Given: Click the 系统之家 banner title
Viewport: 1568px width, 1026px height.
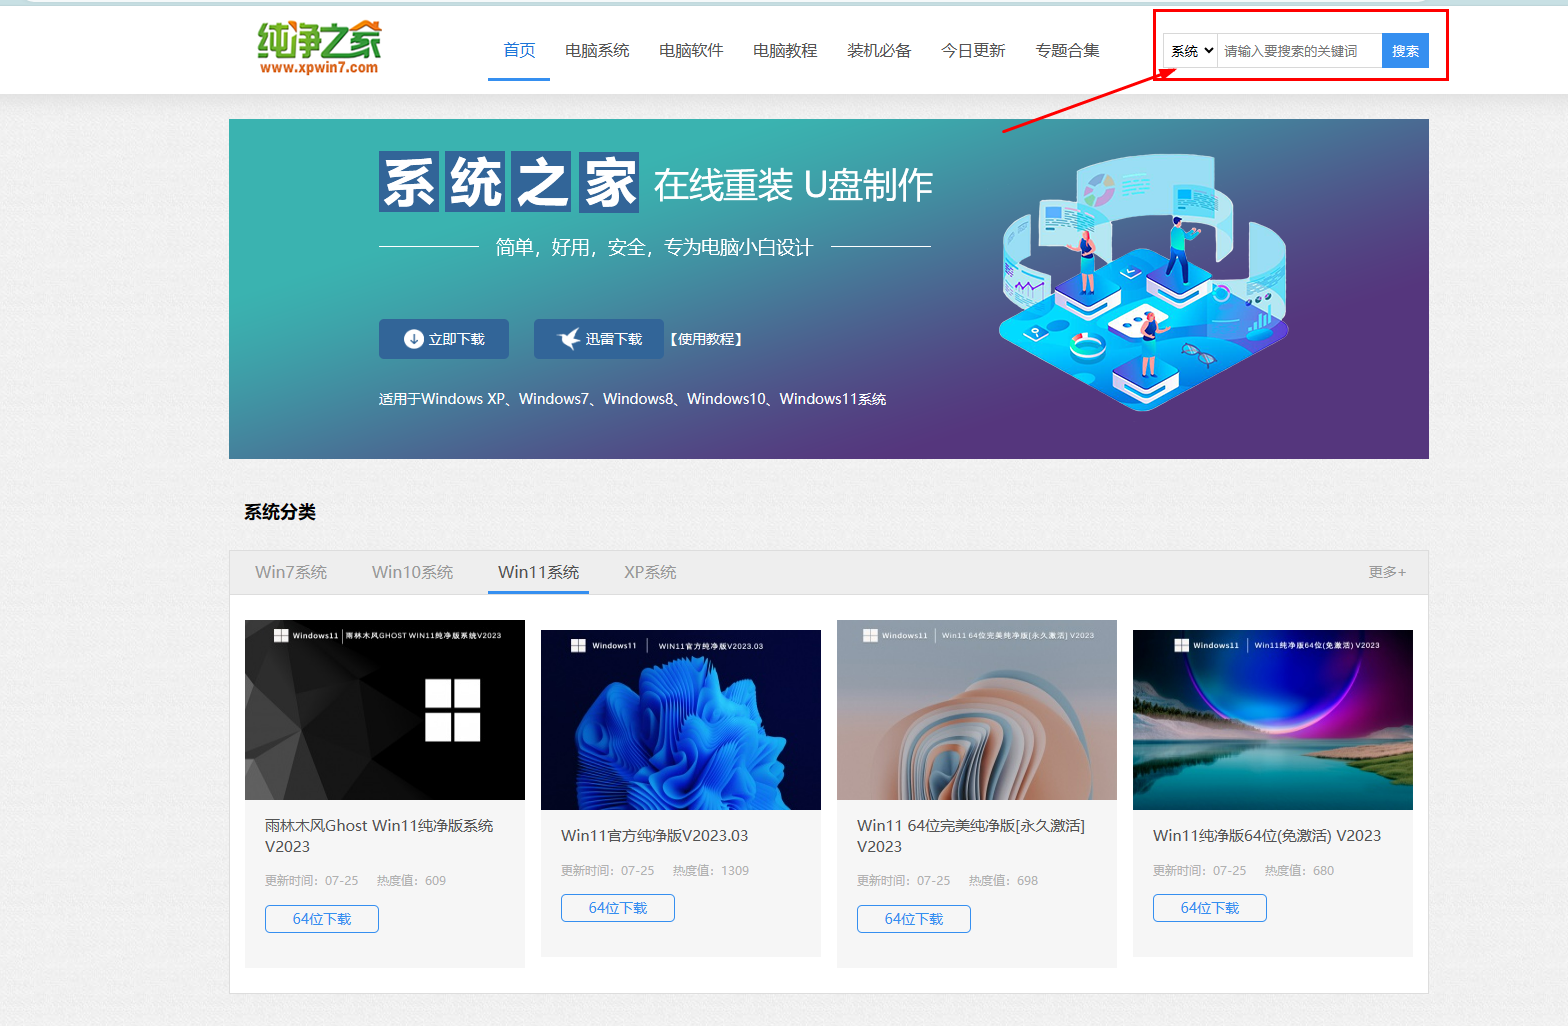Looking at the screenshot, I should (509, 182).
